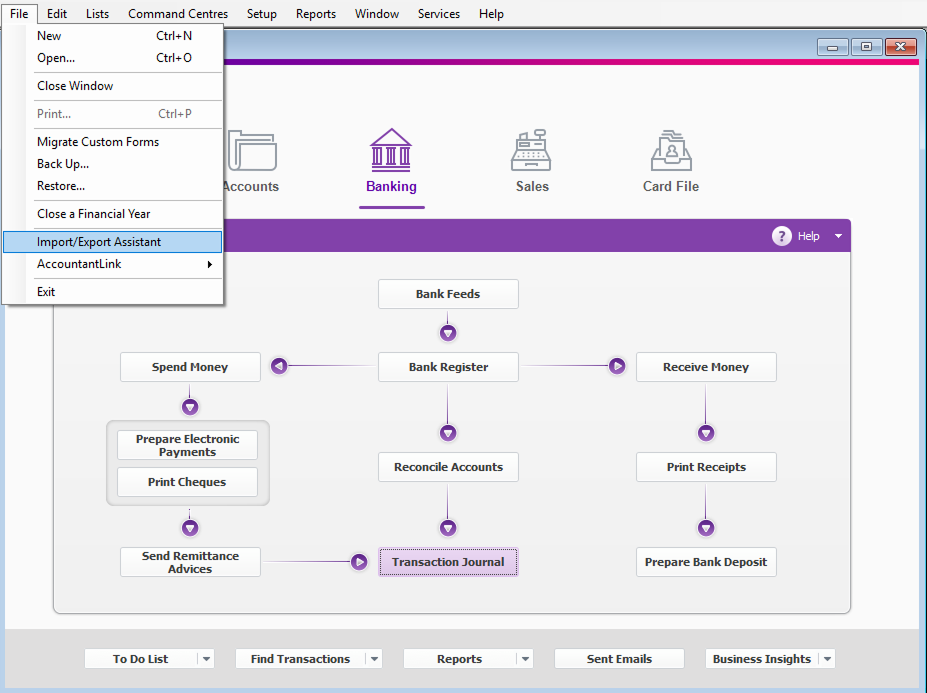Click the Sent Emails button
927x693 pixels.
[x=619, y=659]
